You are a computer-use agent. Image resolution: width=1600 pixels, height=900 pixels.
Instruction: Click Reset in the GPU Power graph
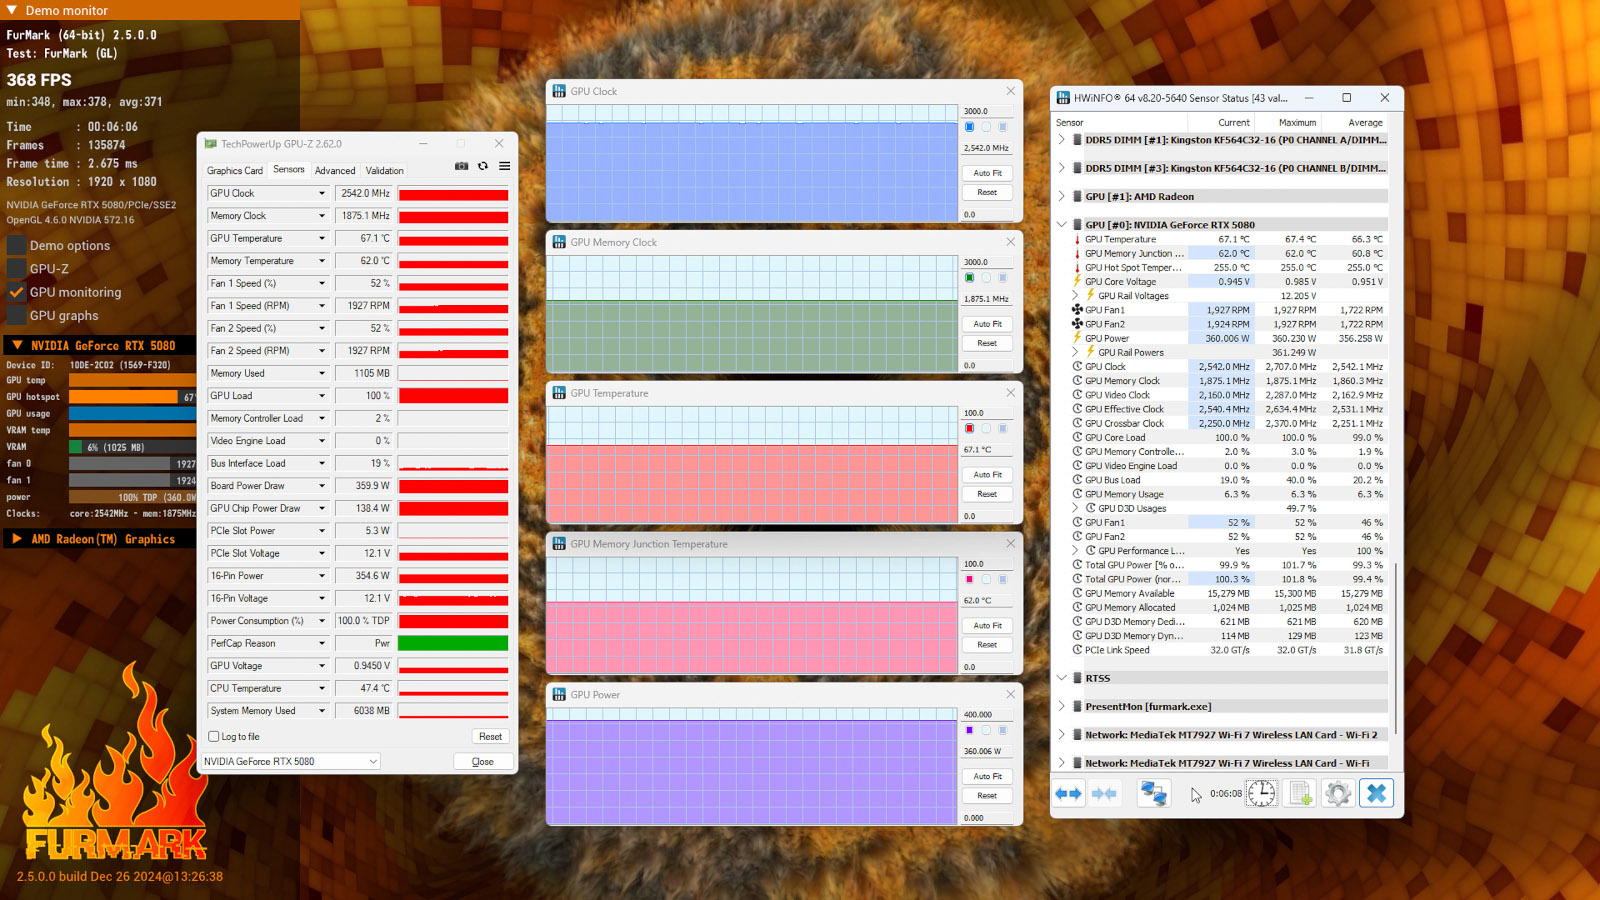pos(987,796)
